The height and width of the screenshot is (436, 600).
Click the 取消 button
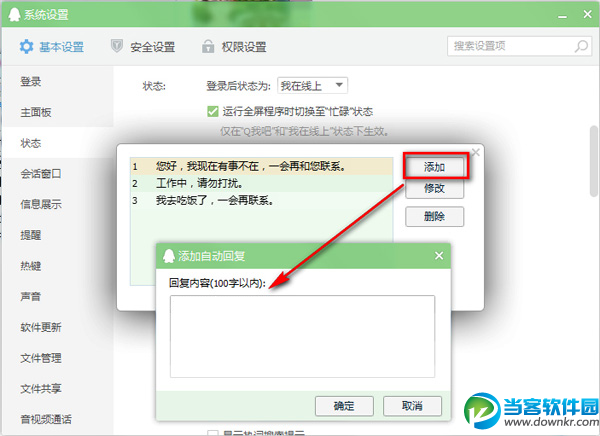[412, 406]
